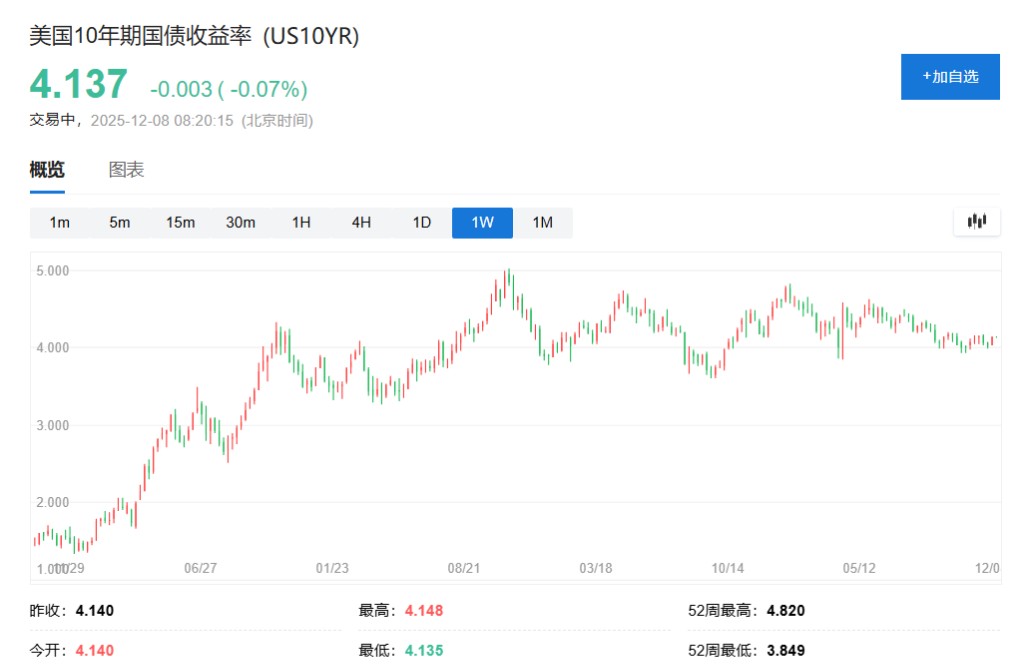The width and height of the screenshot is (1024, 669).
Task: Click the 52周最高 value 4.820
Action: (785, 611)
